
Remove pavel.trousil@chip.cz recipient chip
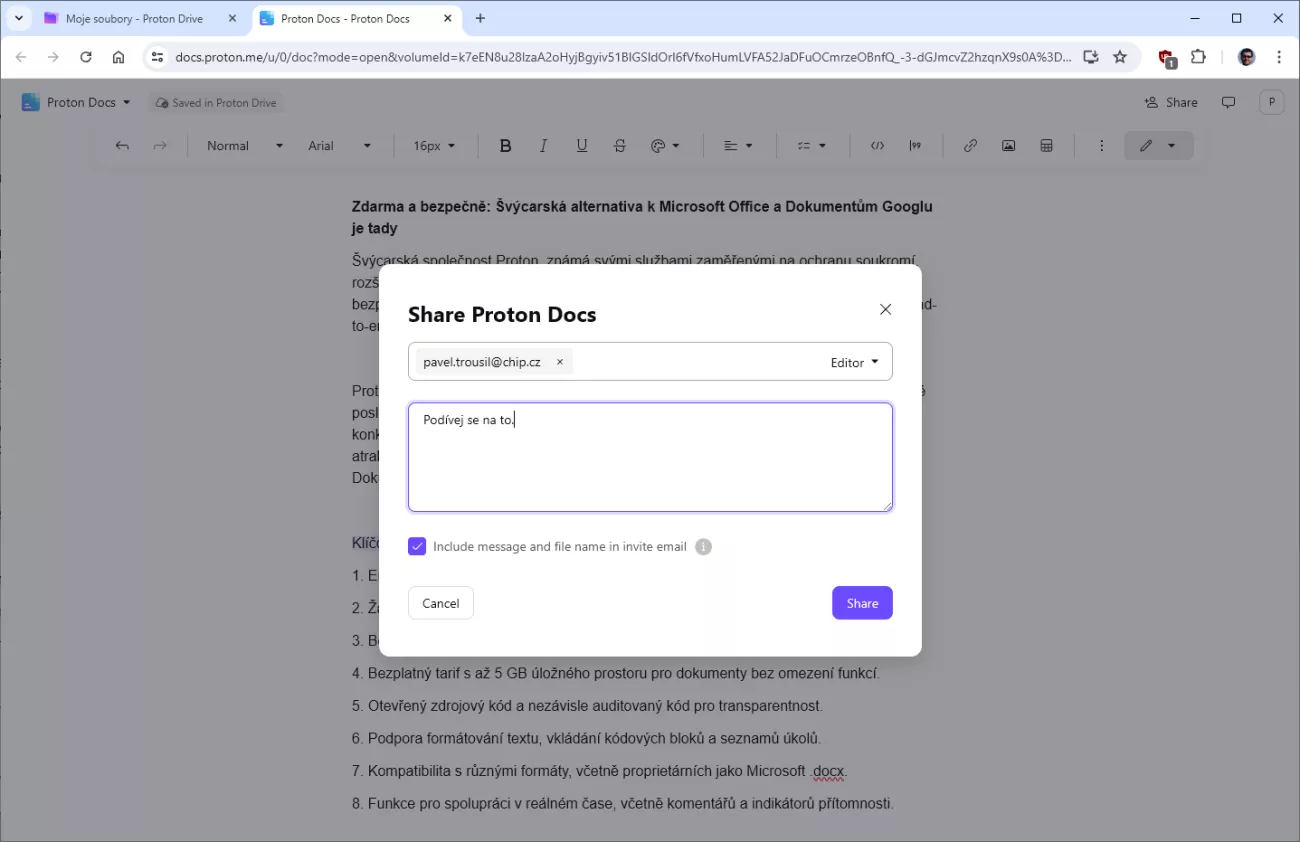(560, 362)
